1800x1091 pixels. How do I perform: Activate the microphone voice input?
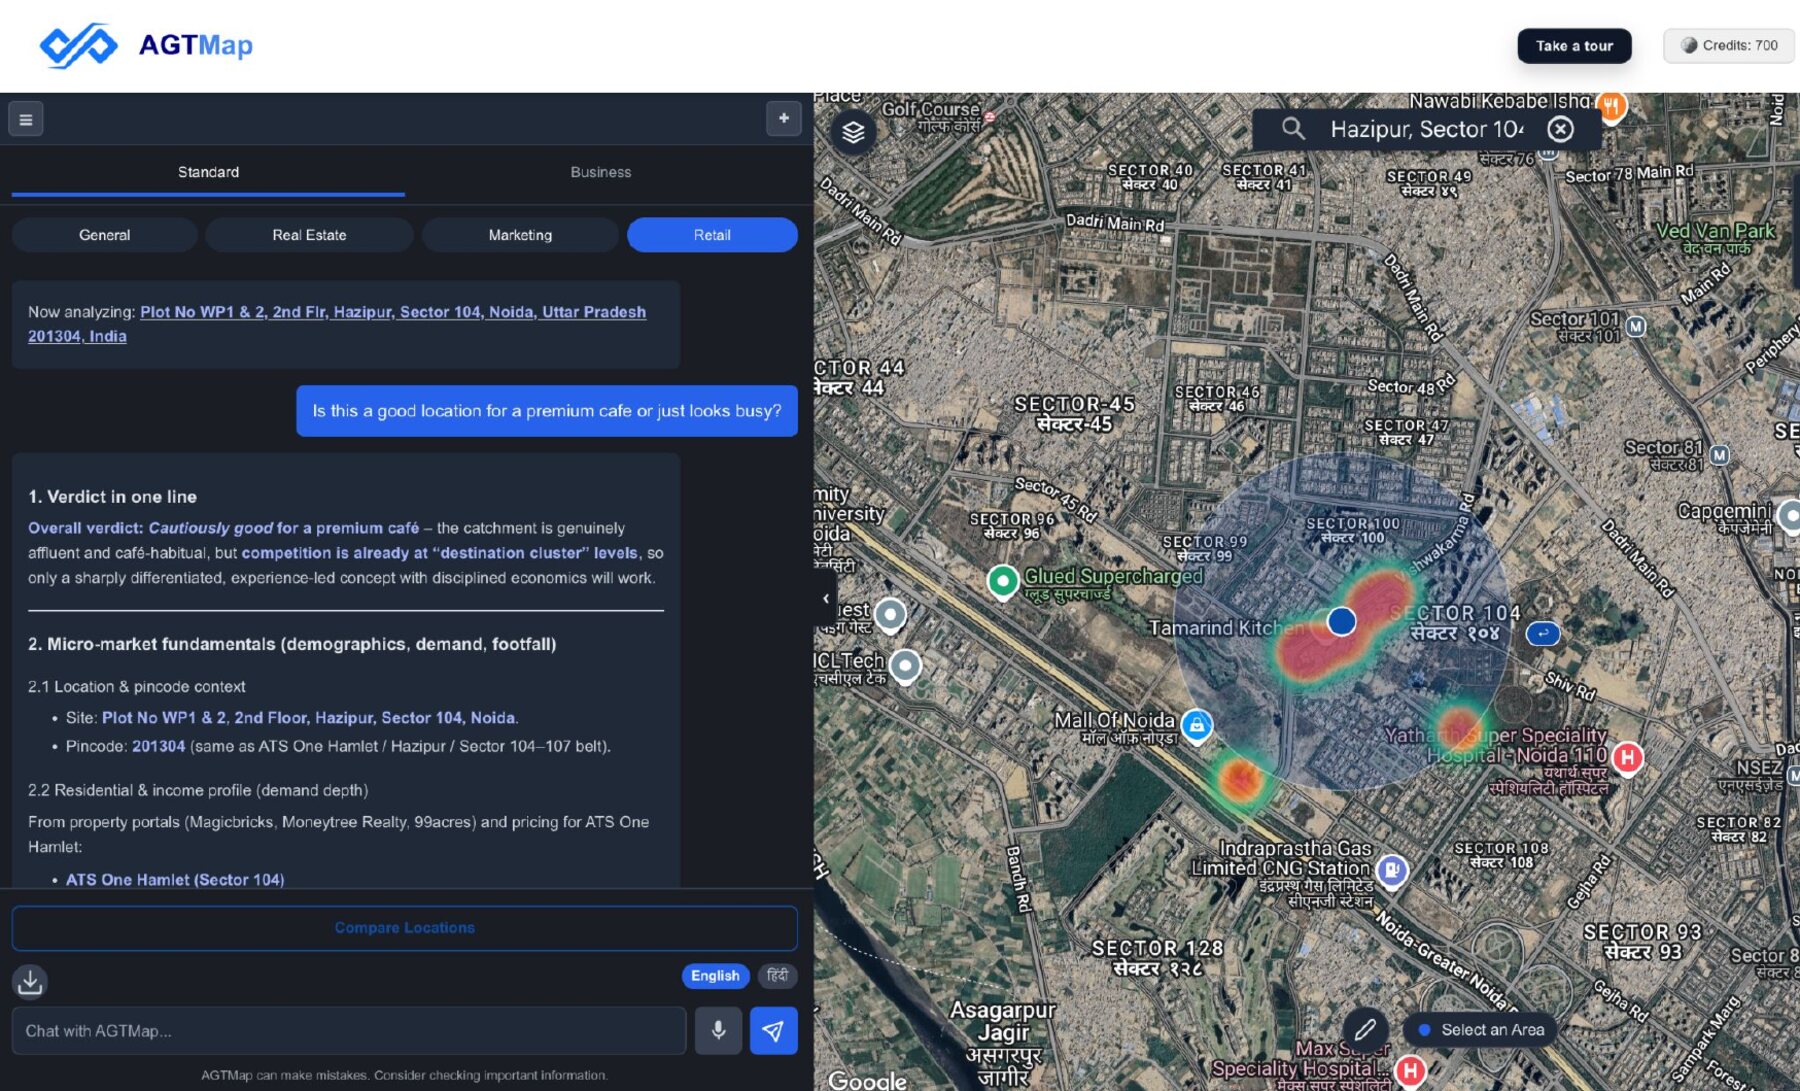718,1031
